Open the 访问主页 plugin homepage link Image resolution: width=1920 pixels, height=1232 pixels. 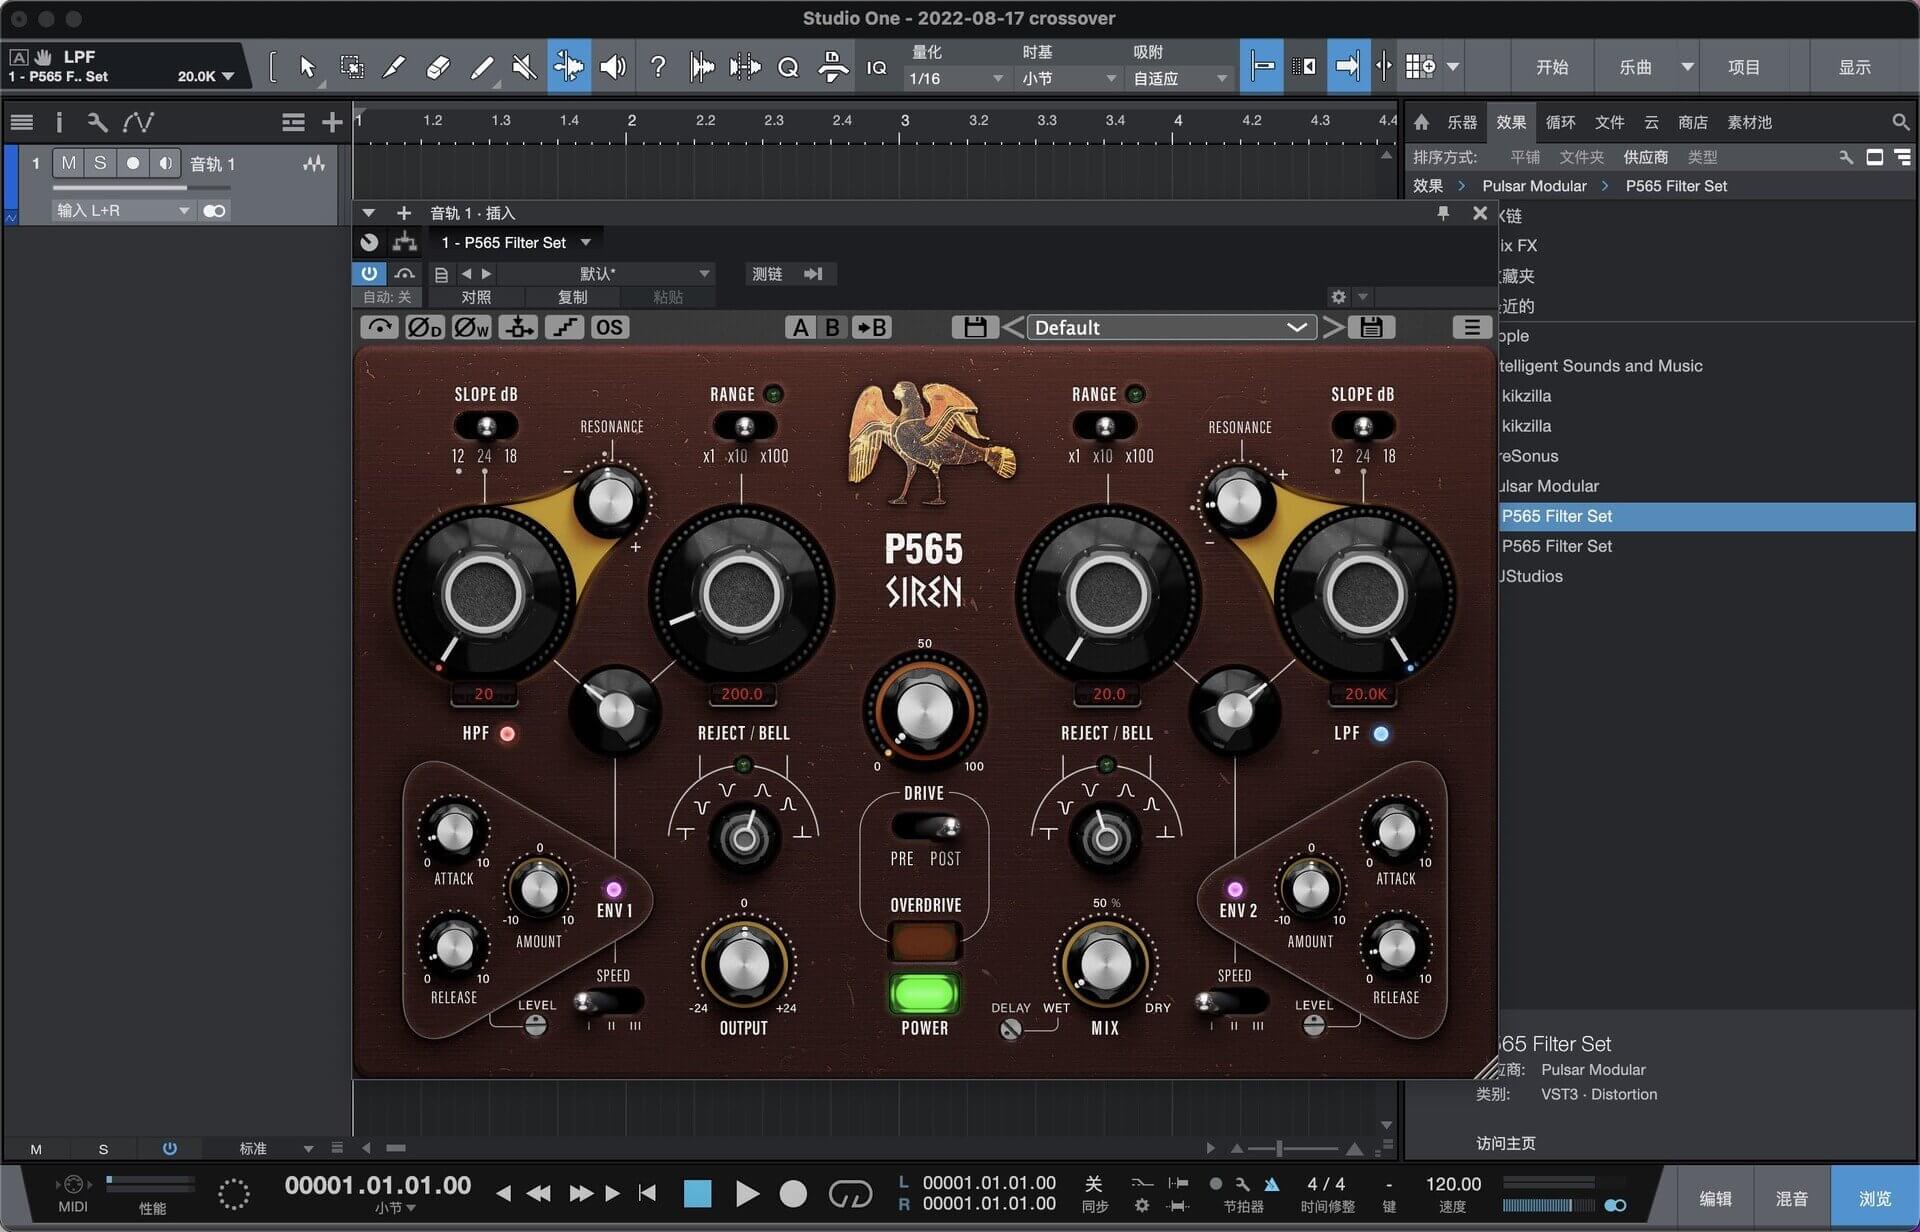1504,1143
